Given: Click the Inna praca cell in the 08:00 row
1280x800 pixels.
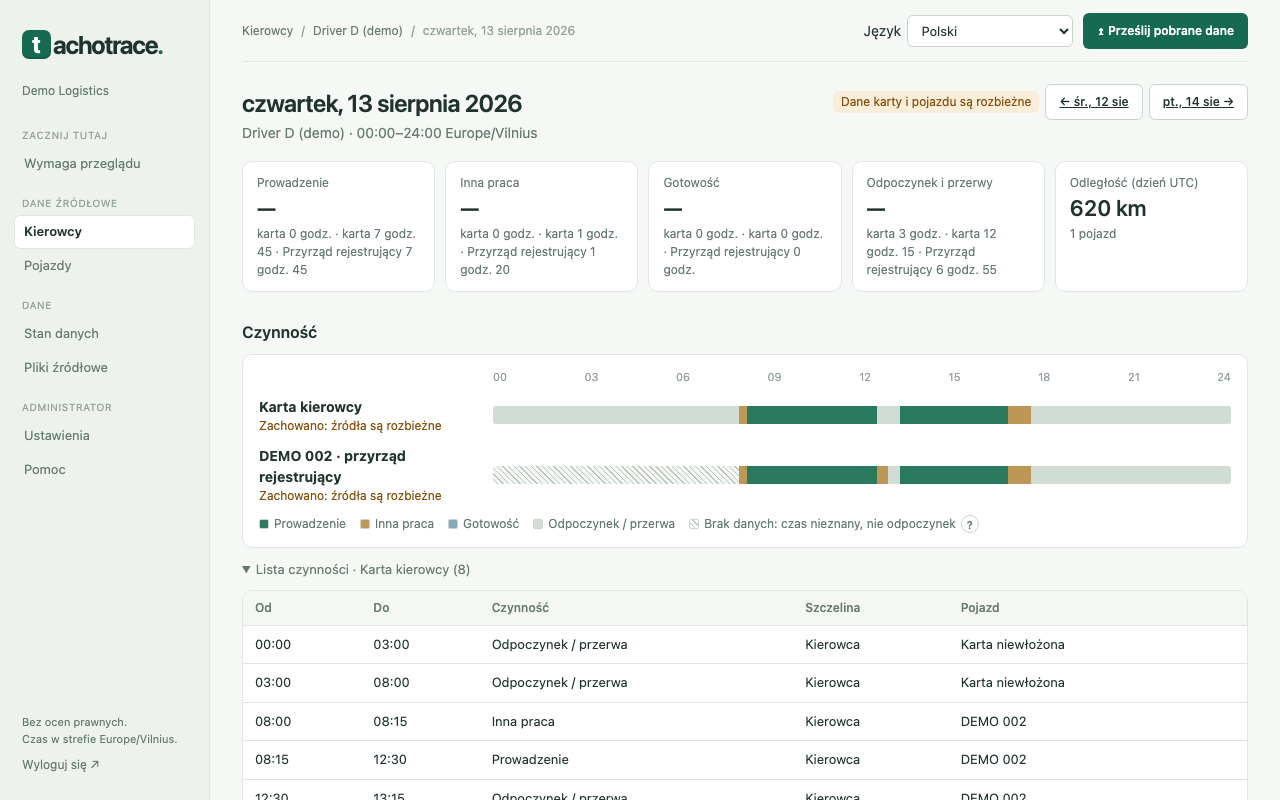Looking at the screenshot, I should 523,722.
